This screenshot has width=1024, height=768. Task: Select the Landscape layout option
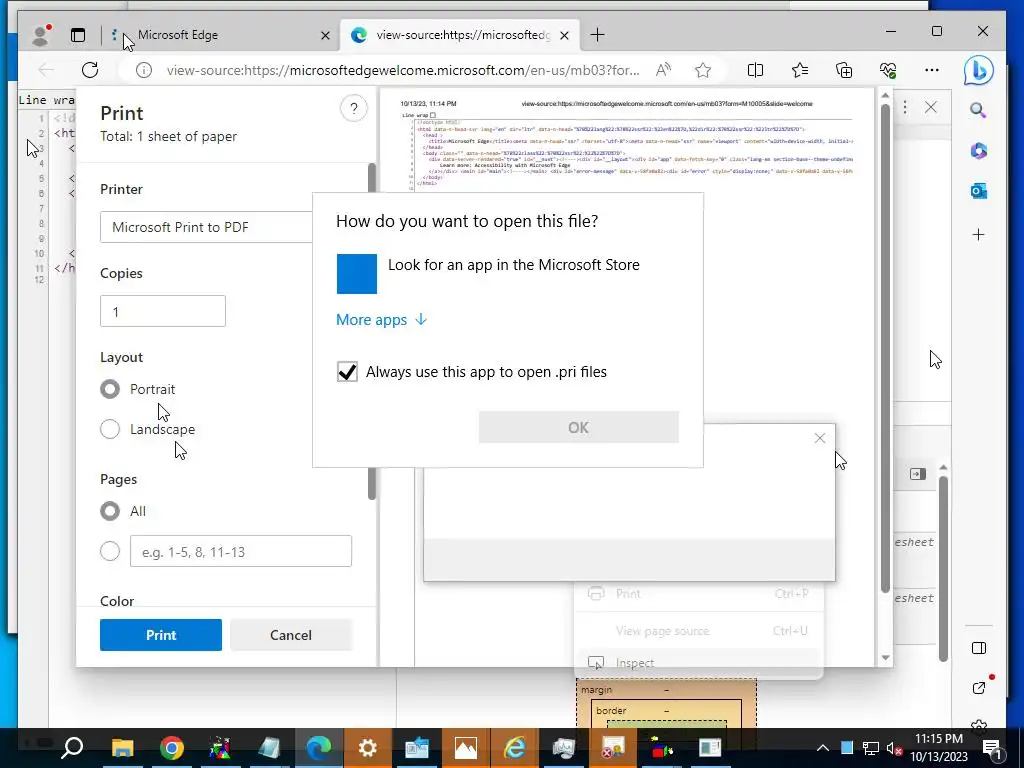pyautogui.click(x=110, y=429)
